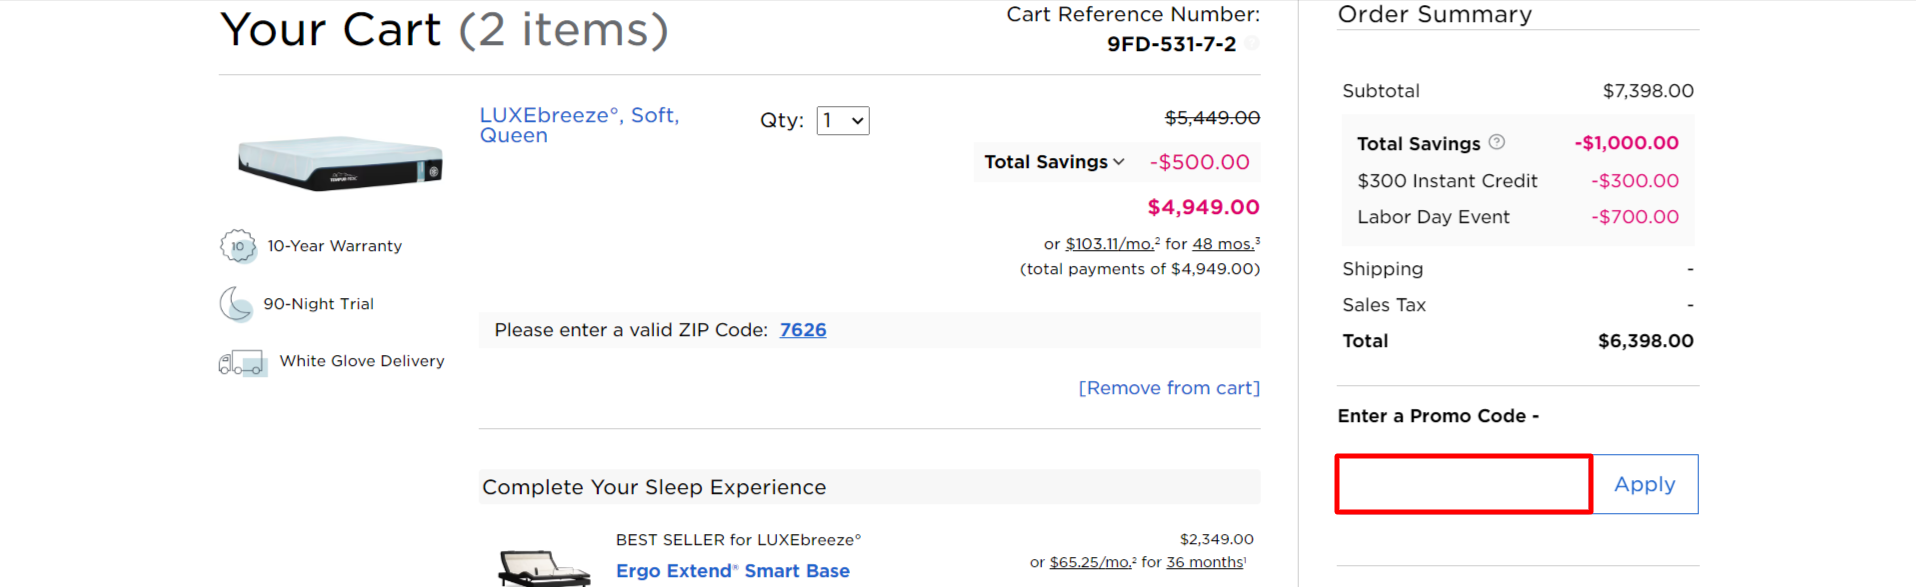The height and width of the screenshot is (587, 1916).
Task: Click the 90-Night Trial moon icon
Action: [x=236, y=304]
